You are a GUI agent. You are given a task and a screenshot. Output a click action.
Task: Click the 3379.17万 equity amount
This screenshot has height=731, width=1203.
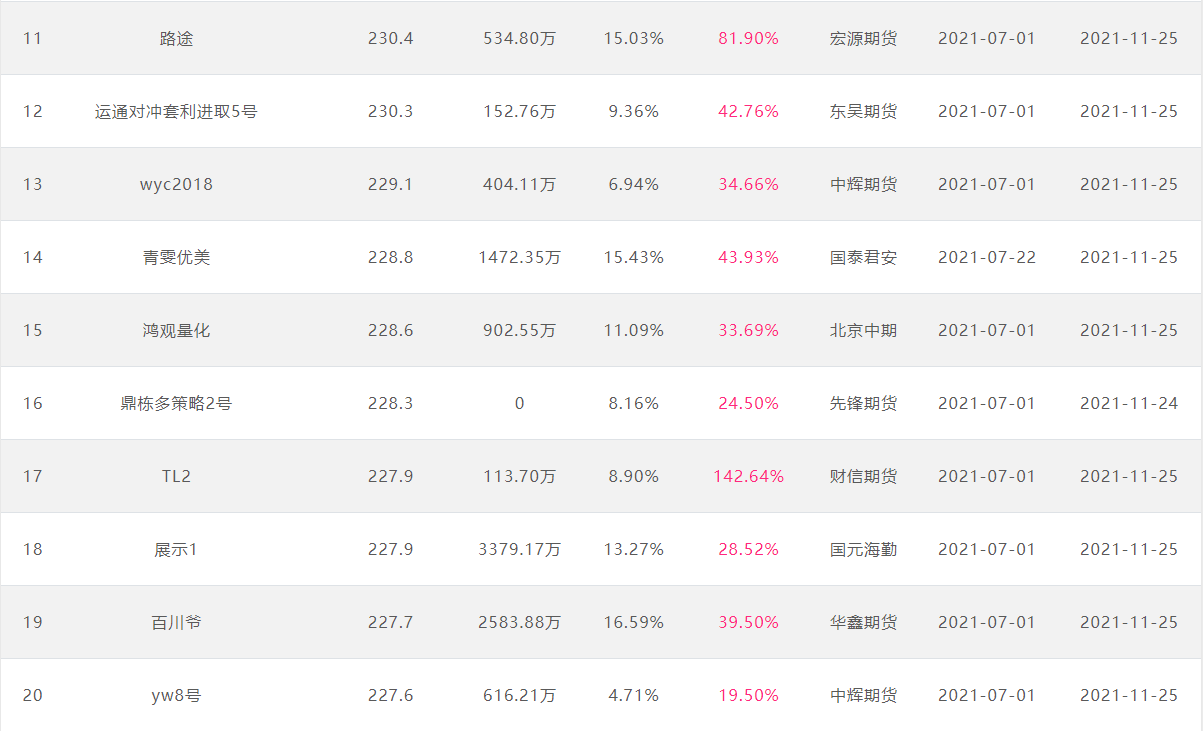click(x=519, y=550)
